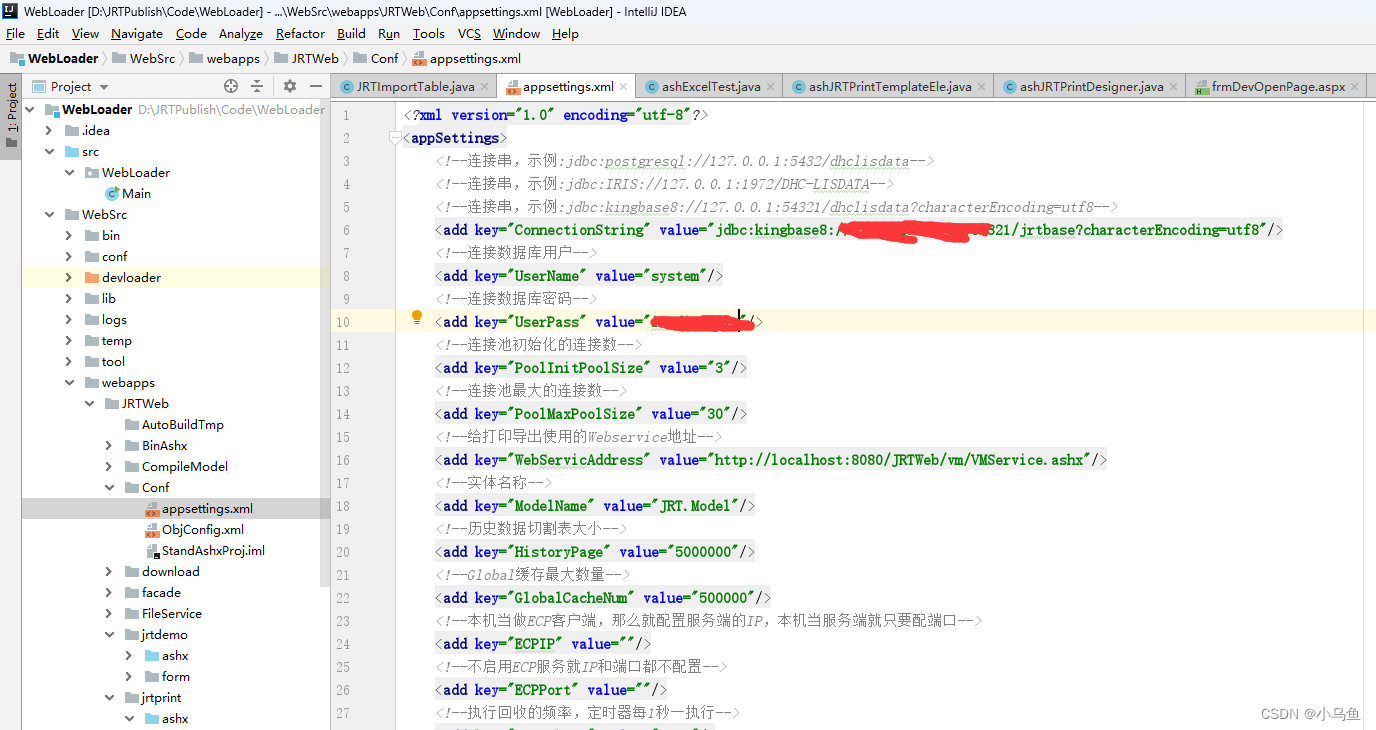Open the Edit menu
The width and height of the screenshot is (1376, 730).
pyautogui.click(x=49, y=33)
